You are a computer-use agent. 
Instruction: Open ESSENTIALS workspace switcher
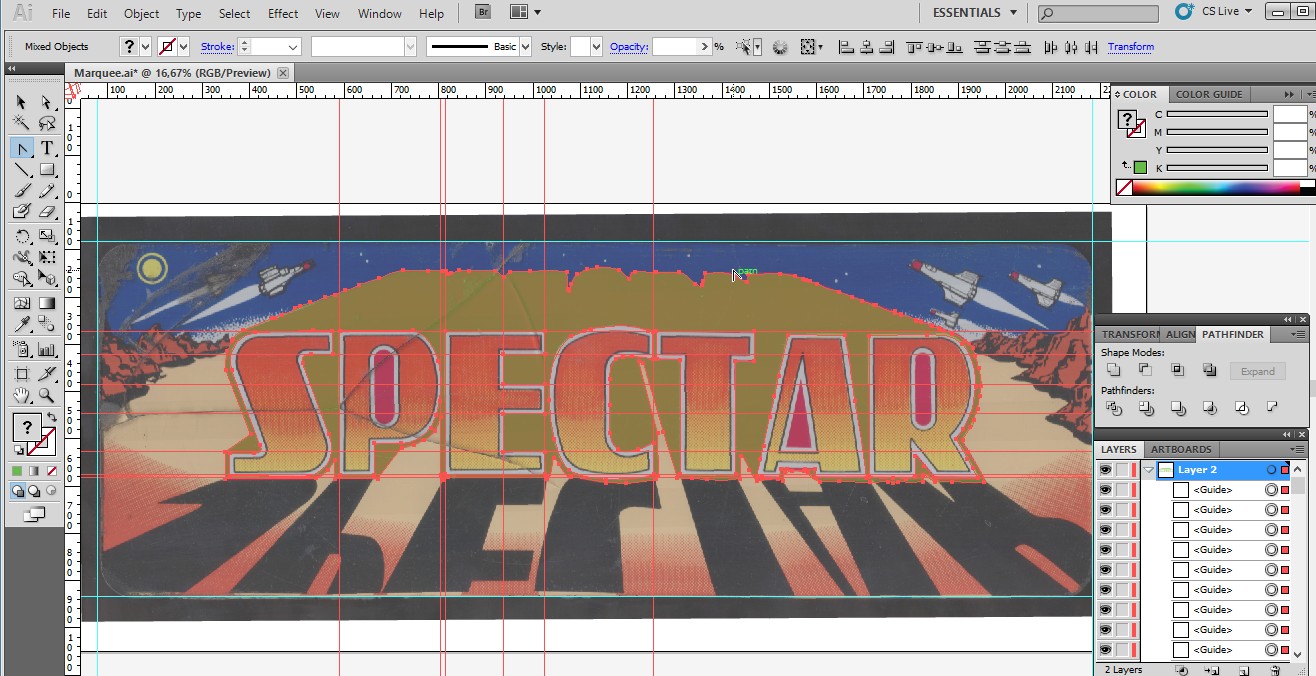point(975,13)
